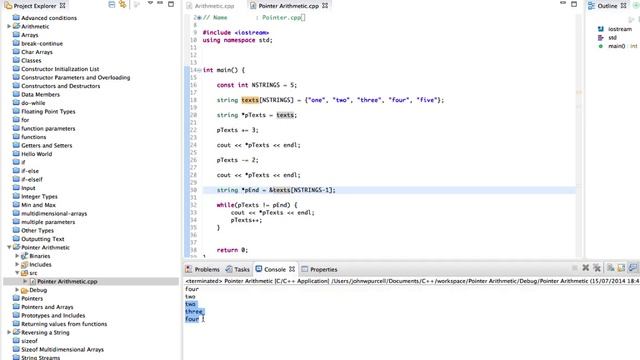This screenshot has height=360, width=640.
Task: Expand the Reversing a String project
Action: (9, 332)
